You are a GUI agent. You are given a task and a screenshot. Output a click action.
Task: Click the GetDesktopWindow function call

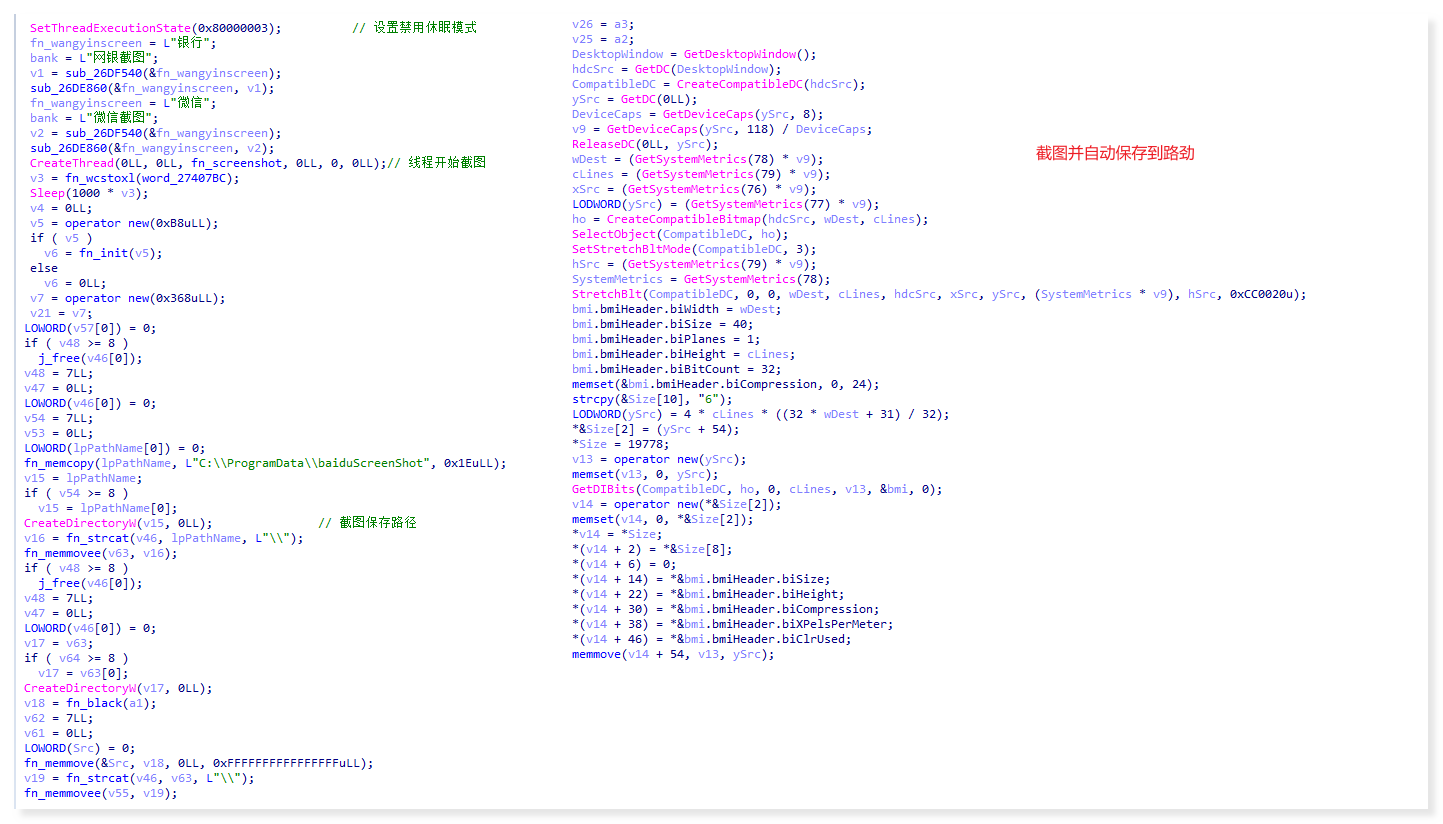(742, 54)
